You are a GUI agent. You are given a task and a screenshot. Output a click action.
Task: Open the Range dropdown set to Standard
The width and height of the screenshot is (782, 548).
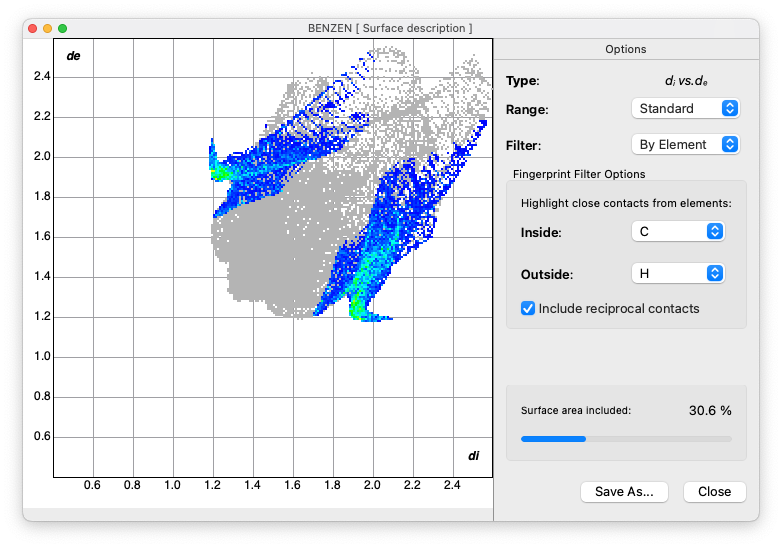coord(686,108)
